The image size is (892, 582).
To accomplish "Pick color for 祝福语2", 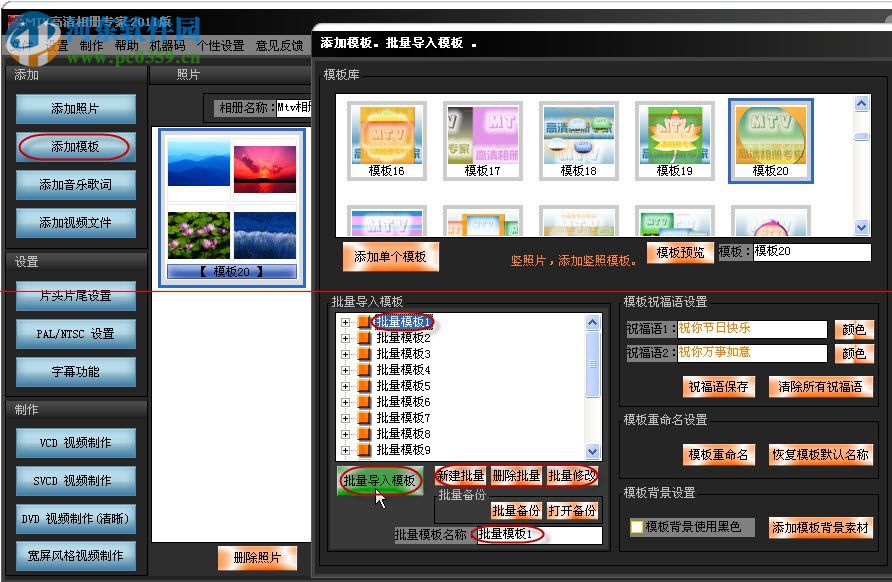I will tap(854, 353).
